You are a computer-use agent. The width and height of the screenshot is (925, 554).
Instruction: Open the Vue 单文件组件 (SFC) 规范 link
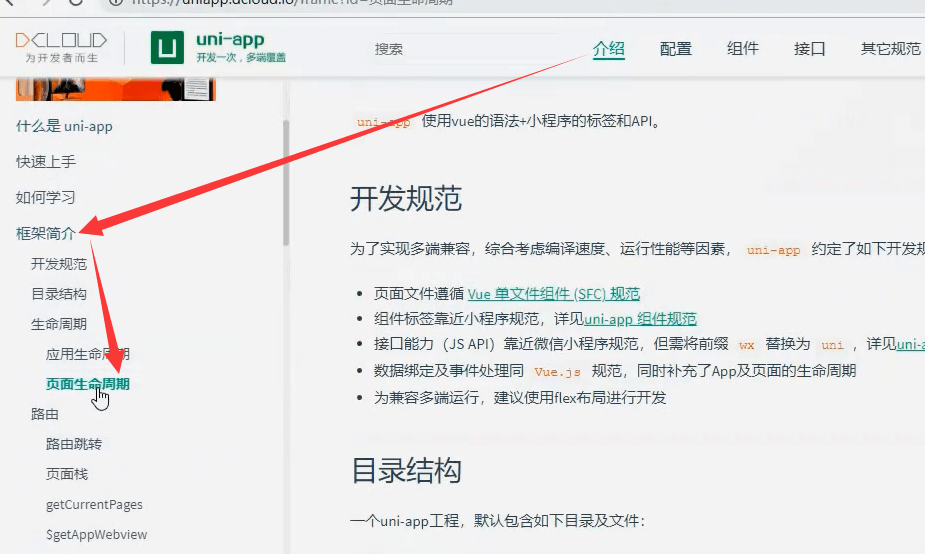tap(554, 294)
